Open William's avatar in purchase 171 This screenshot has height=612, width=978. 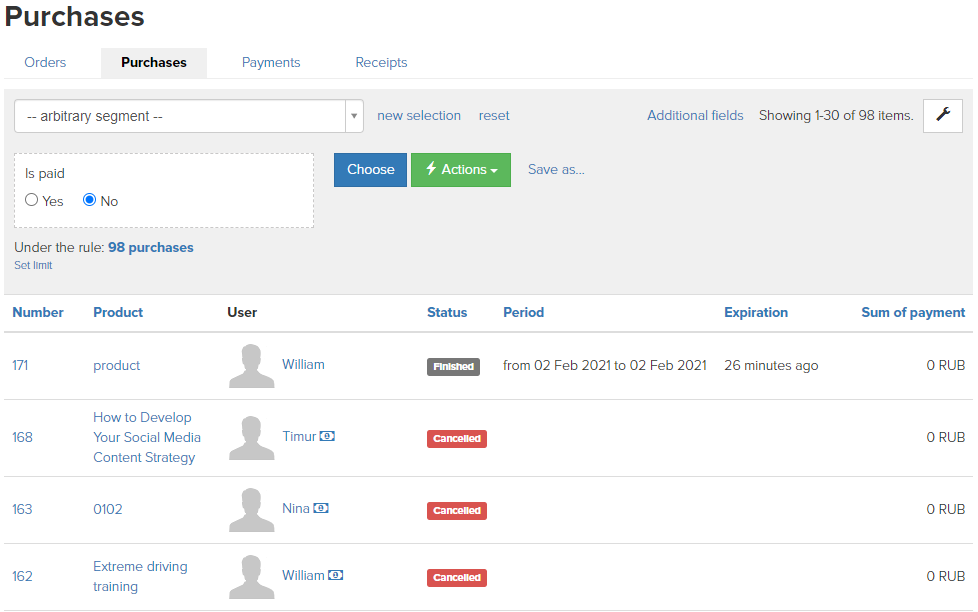[x=251, y=366]
